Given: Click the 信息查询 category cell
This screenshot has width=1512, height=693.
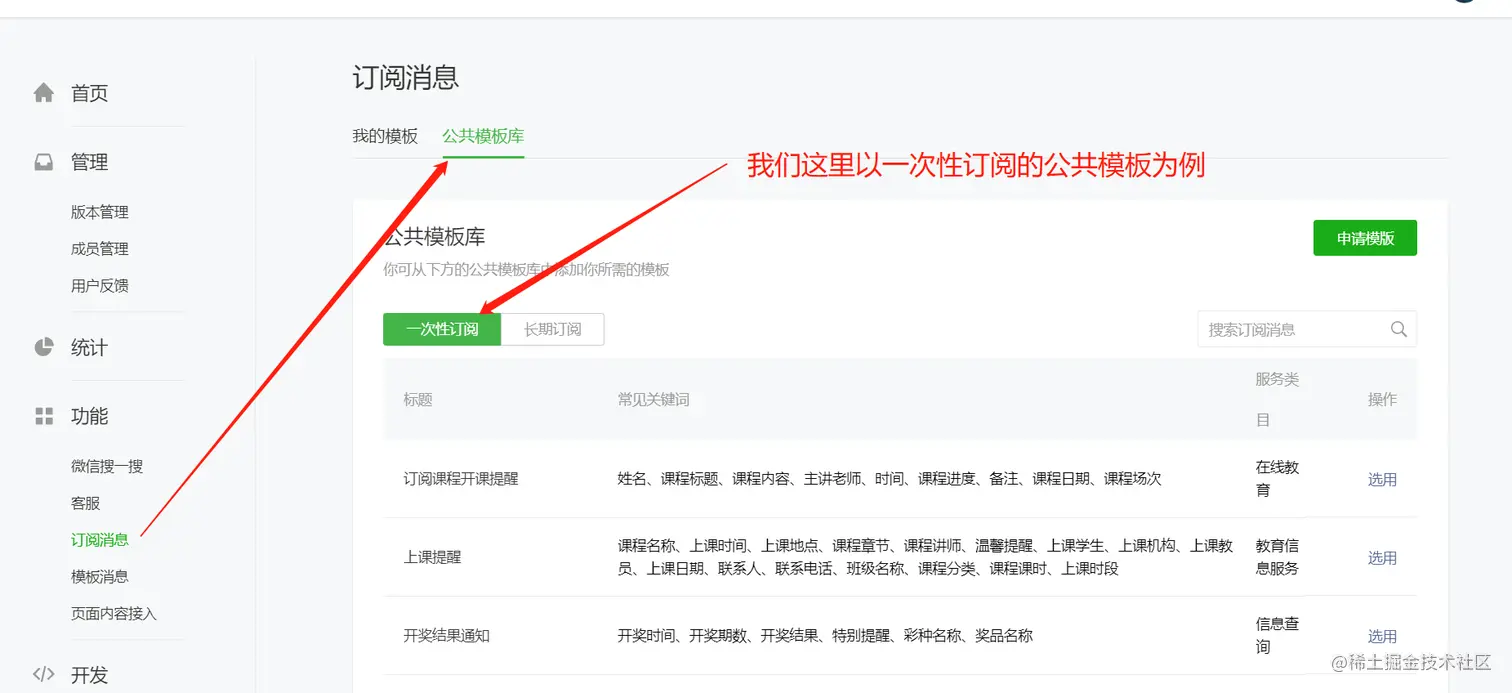Looking at the screenshot, I should (1277, 635).
